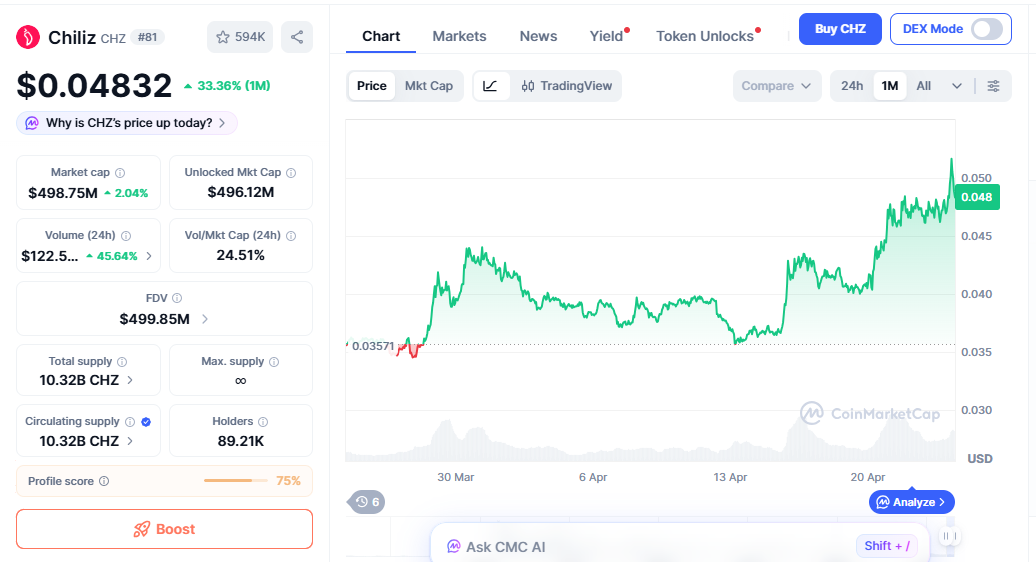Image resolution: width=1036 pixels, height=562 pixels.
Task: Switch chart to Mkt Cap view
Action: 429,86
